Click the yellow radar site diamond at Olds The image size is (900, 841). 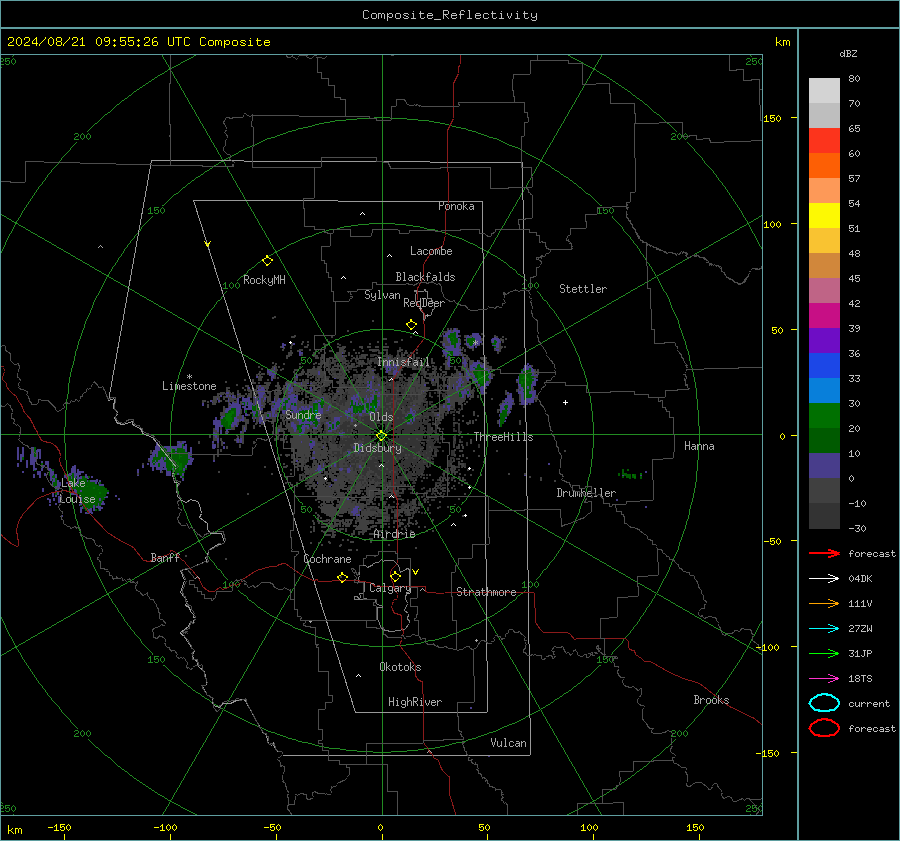[x=382, y=436]
